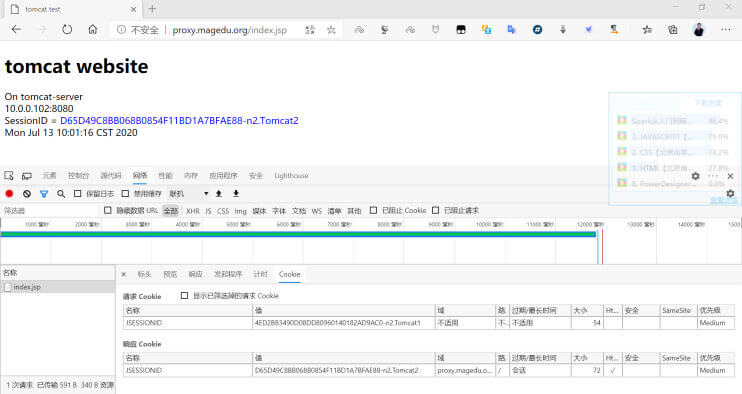This screenshot has height=394, width=742.
Task: Filter requests by 全部 type
Action: [171, 210]
